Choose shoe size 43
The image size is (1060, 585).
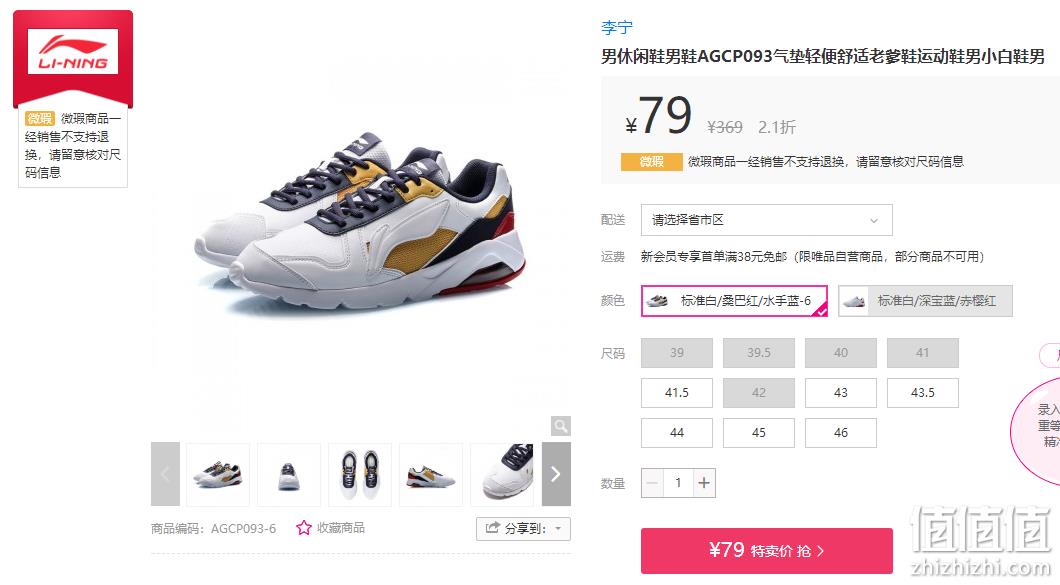pyautogui.click(x=840, y=393)
